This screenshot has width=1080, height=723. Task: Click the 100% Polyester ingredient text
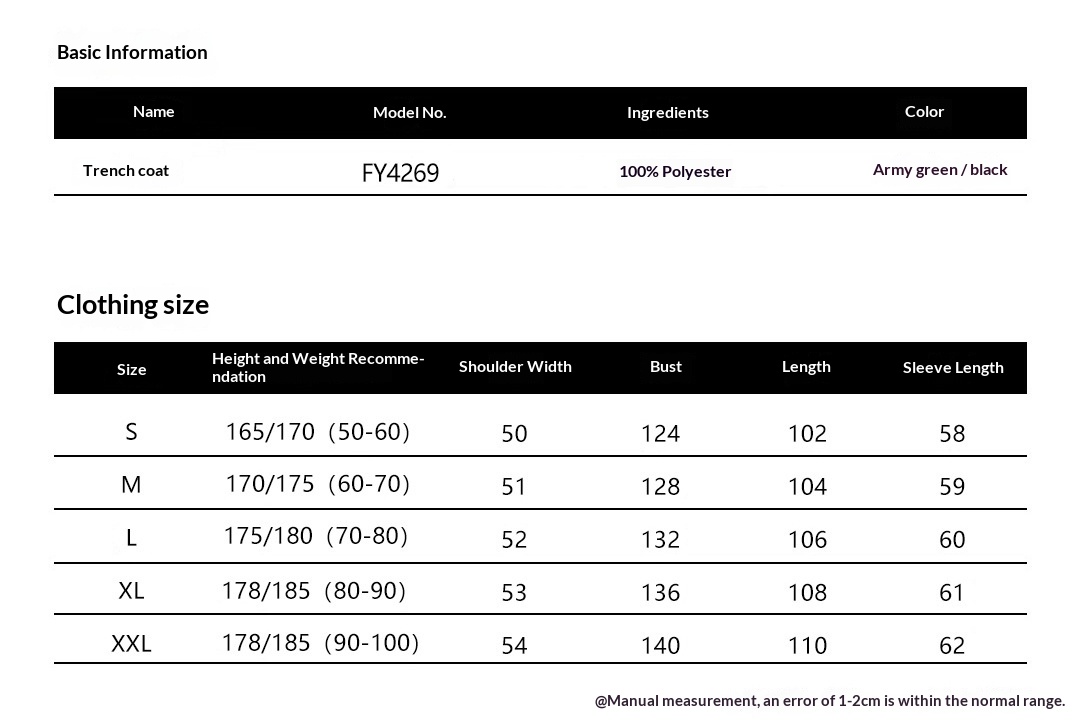click(675, 171)
